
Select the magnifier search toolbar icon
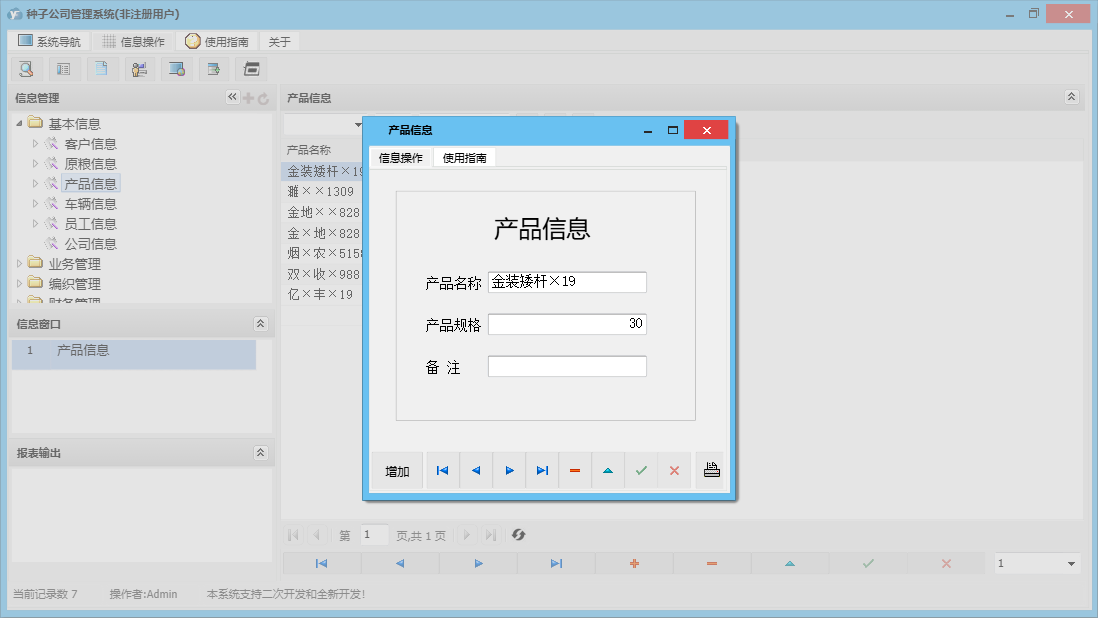tap(26, 68)
